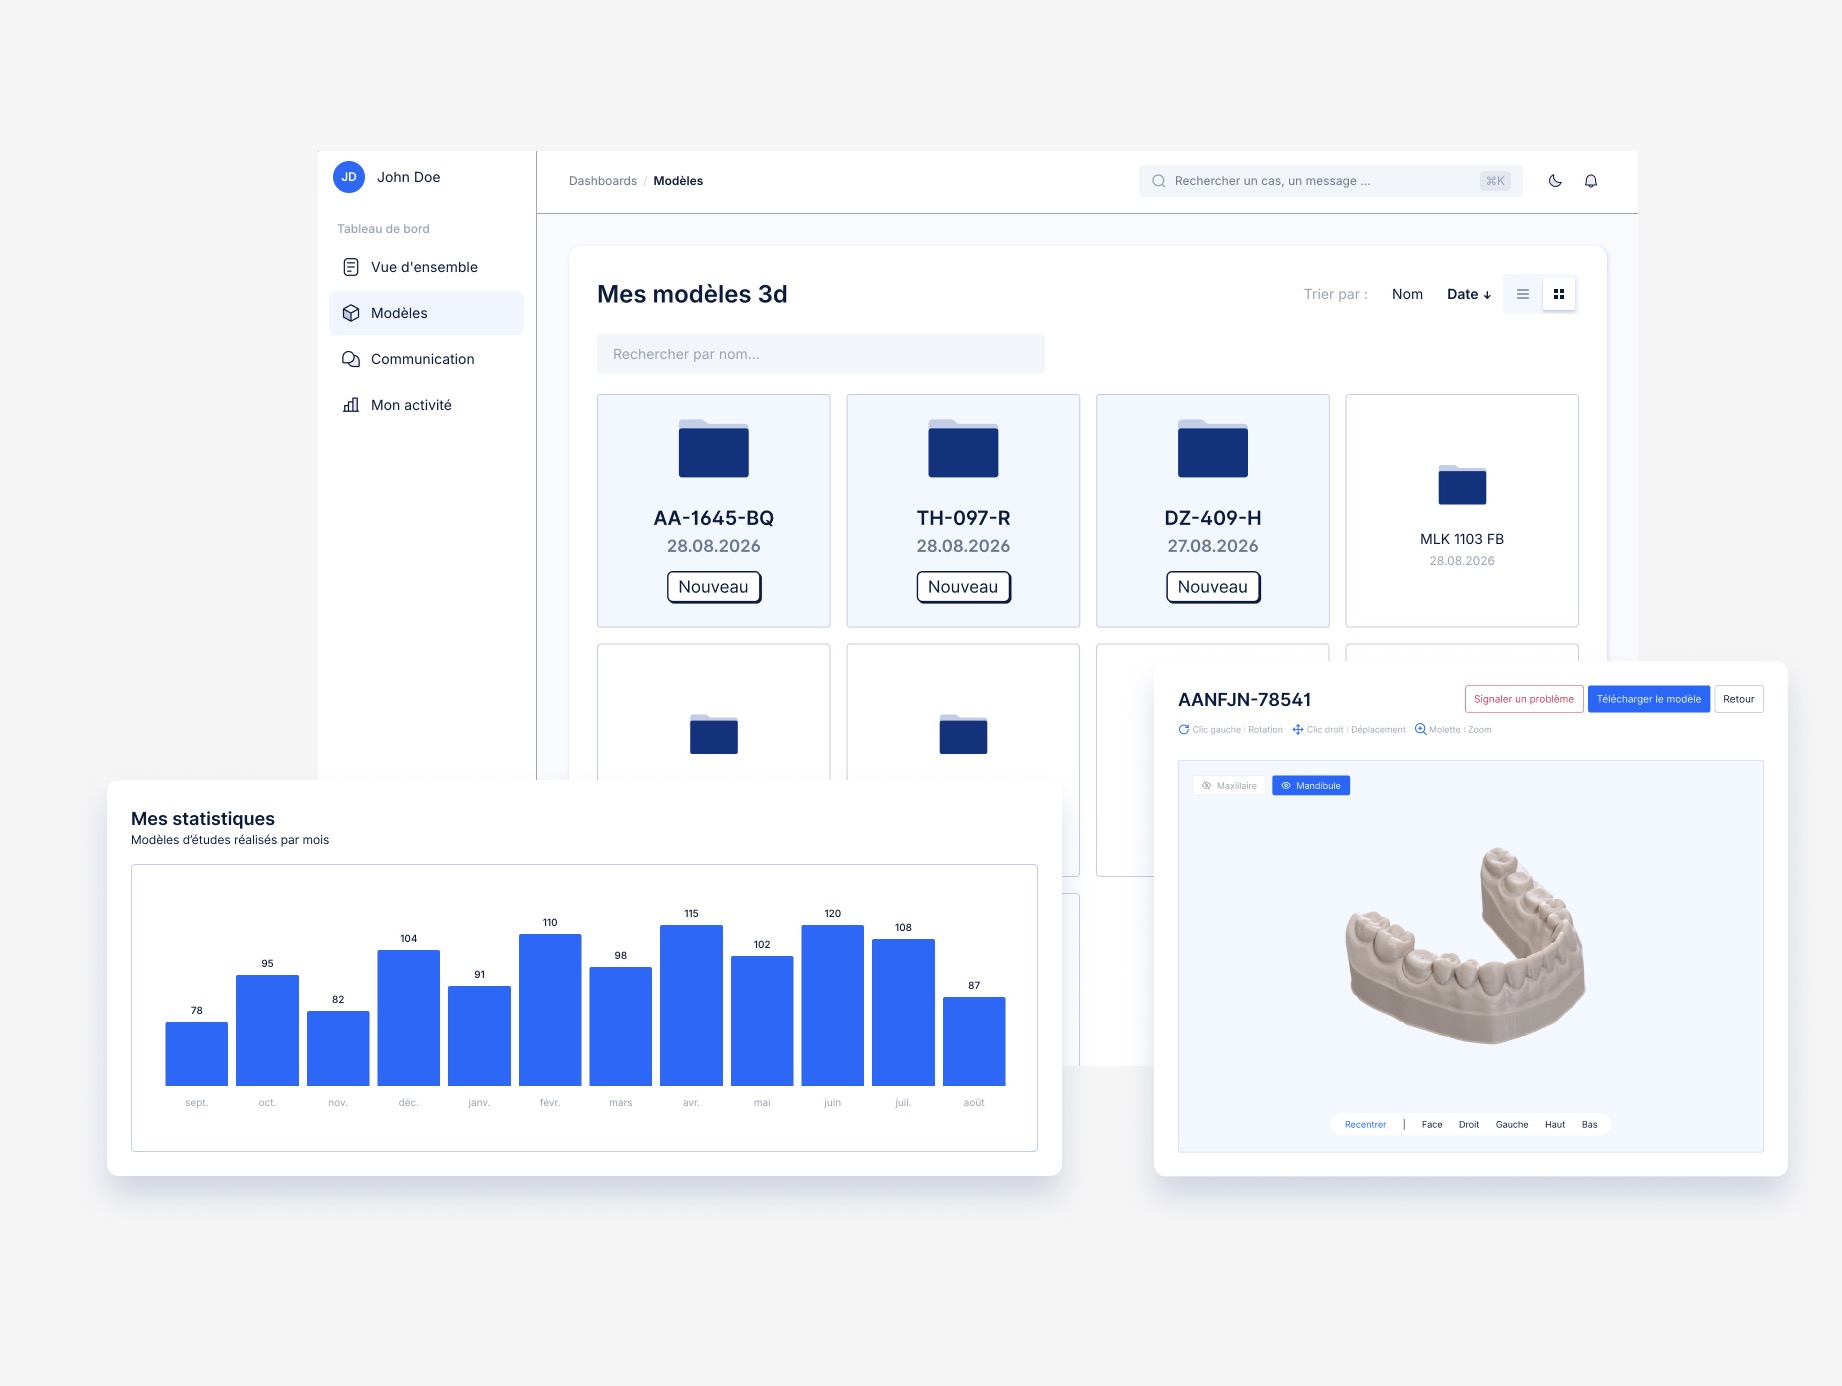
Task: Click Nouveau badge on TH-097-R
Action: tap(963, 587)
